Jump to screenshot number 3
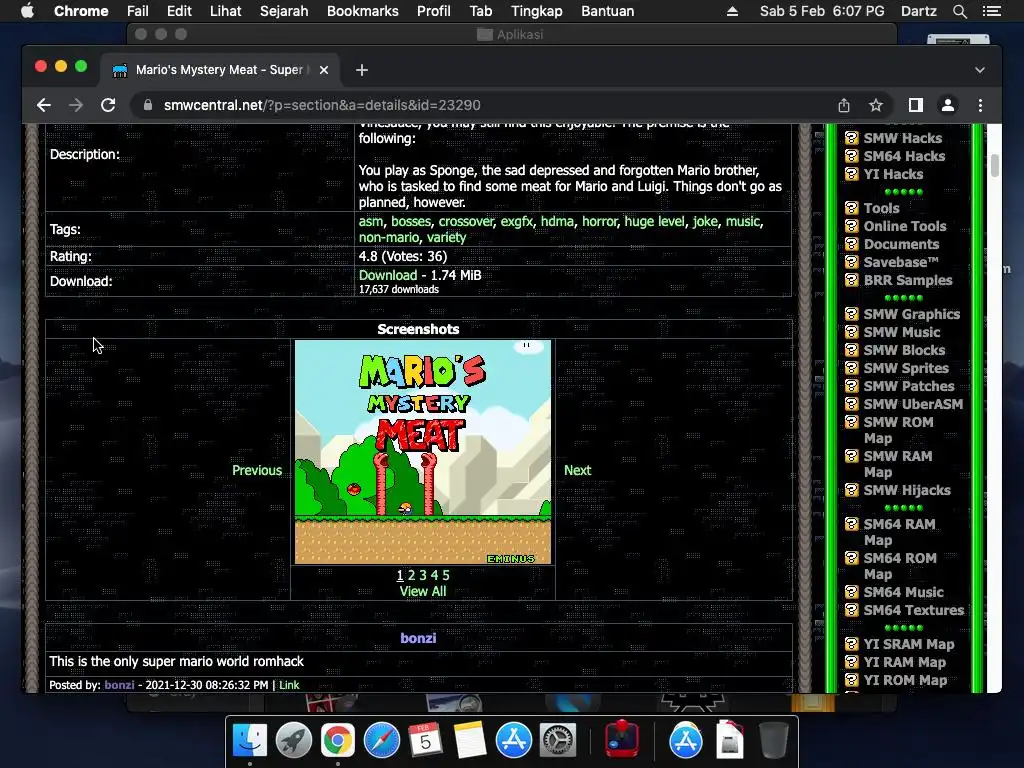Viewport: 1024px width, 768px height. coord(423,575)
